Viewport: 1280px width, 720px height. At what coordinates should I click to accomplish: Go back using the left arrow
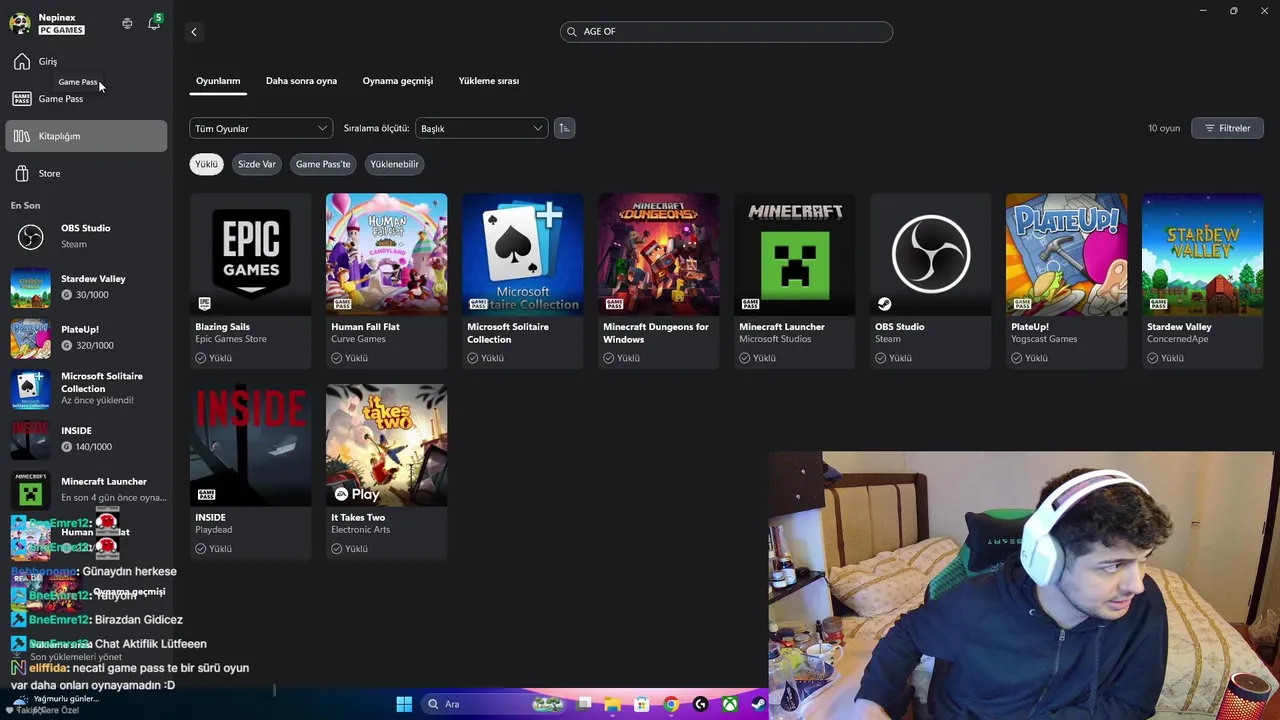point(194,32)
